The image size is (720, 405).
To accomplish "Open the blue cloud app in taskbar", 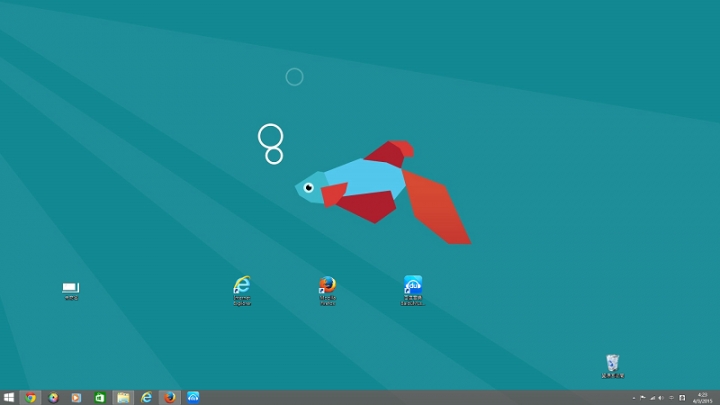I will [x=193, y=398].
